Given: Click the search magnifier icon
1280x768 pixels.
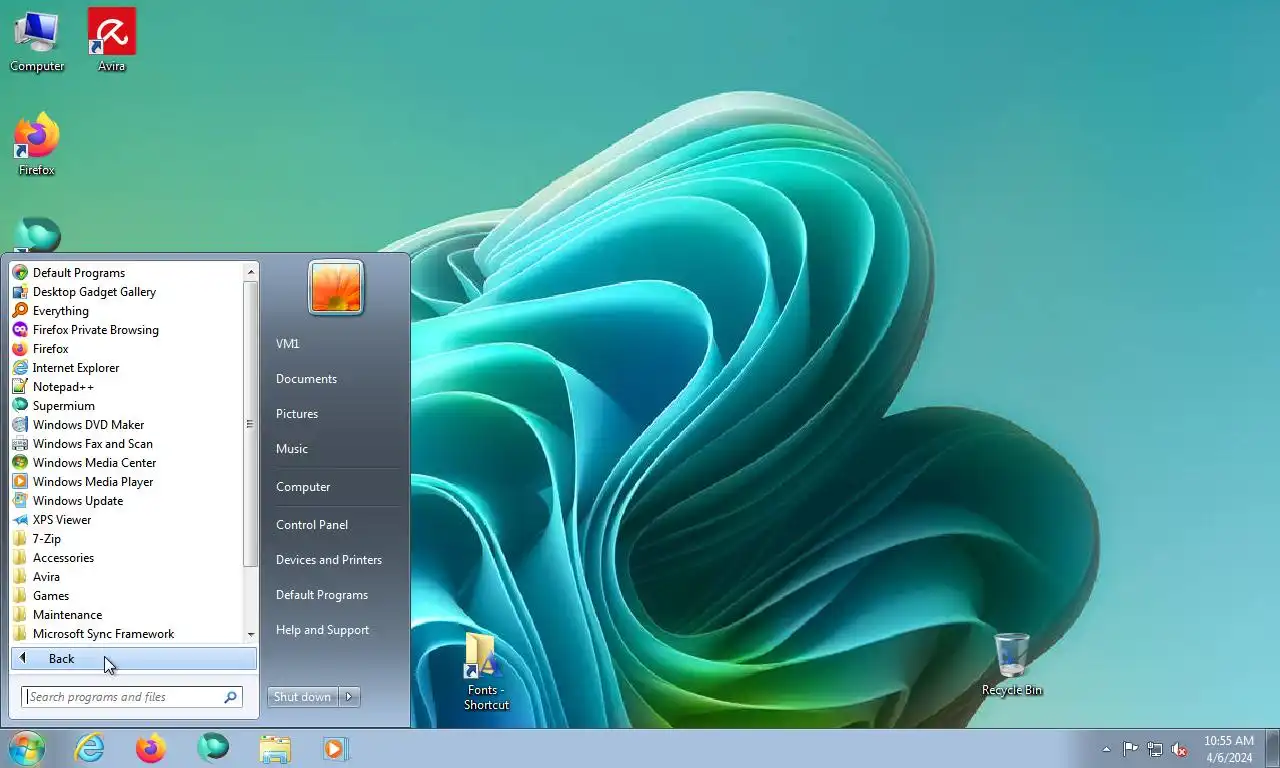Looking at the screenshot, I should pos(230,697).
